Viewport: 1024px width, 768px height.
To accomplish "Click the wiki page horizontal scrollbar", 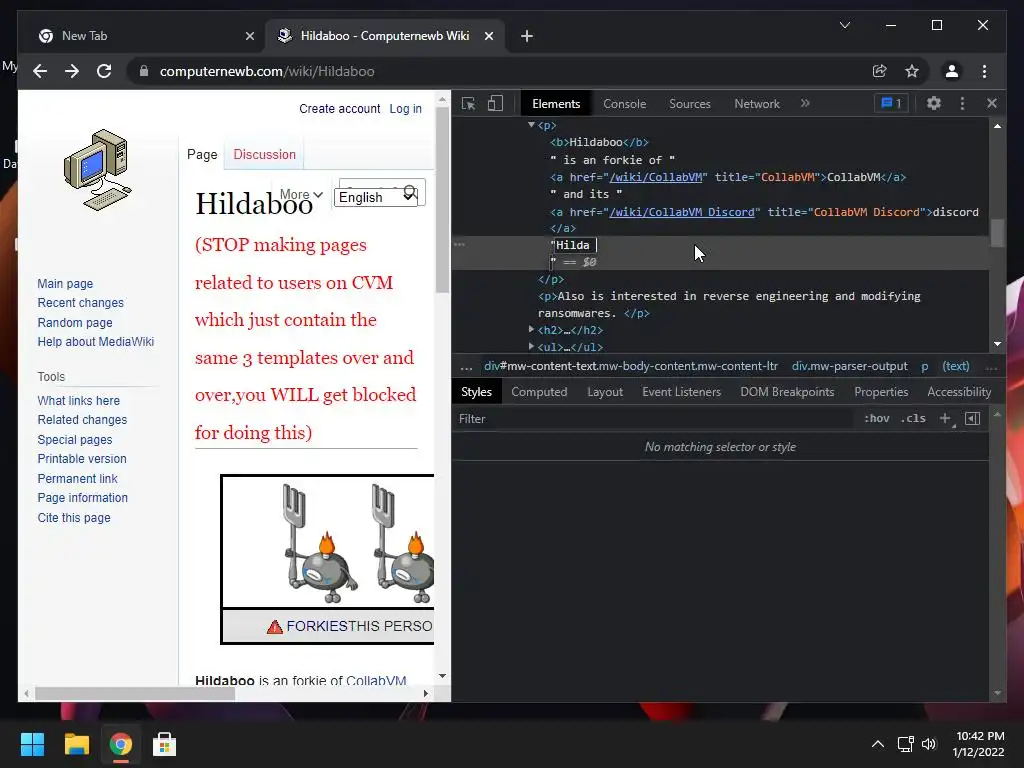I will point(135,694).
